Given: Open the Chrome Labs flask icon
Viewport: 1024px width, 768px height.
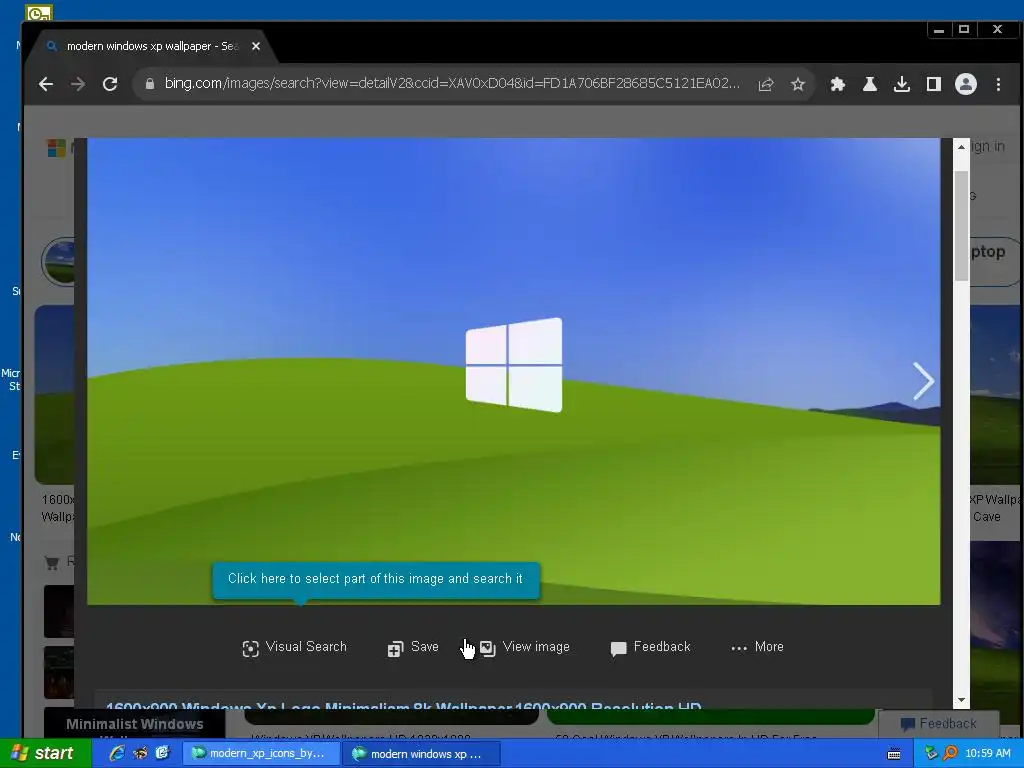Looking at the screenshot, I should [x=870, y=84].
